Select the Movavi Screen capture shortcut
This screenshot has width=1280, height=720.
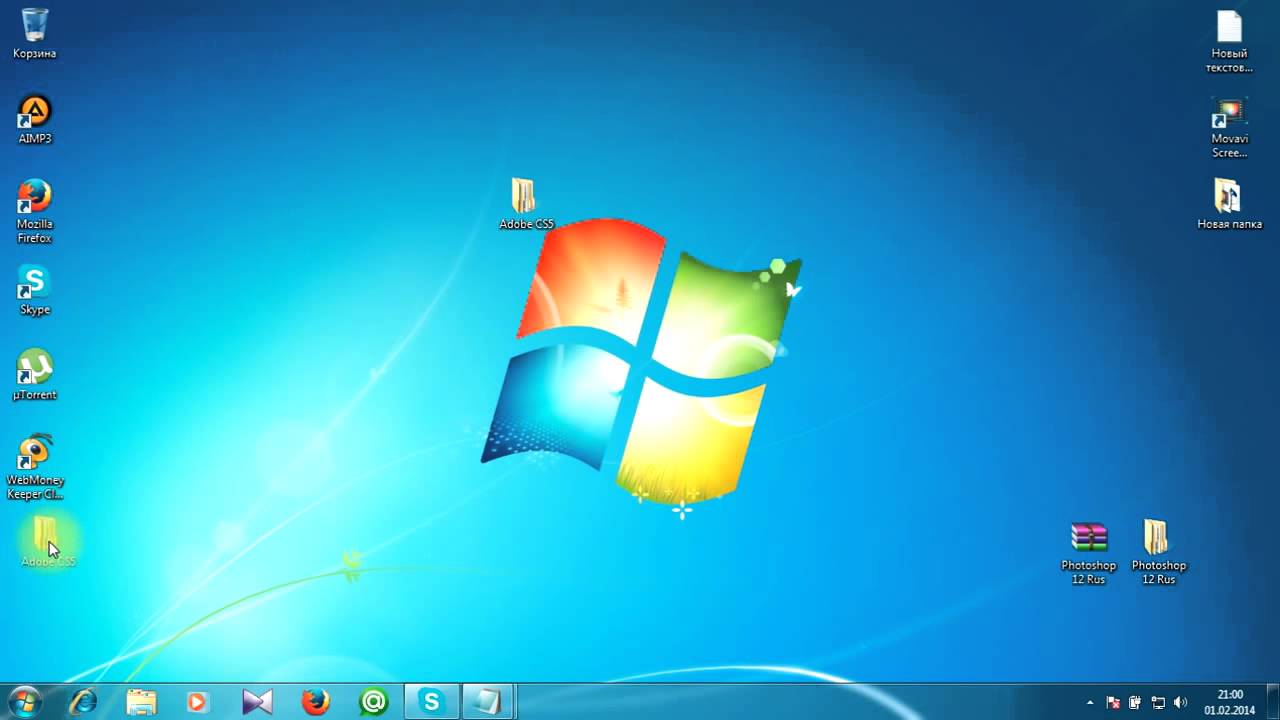pos(1229,127)
